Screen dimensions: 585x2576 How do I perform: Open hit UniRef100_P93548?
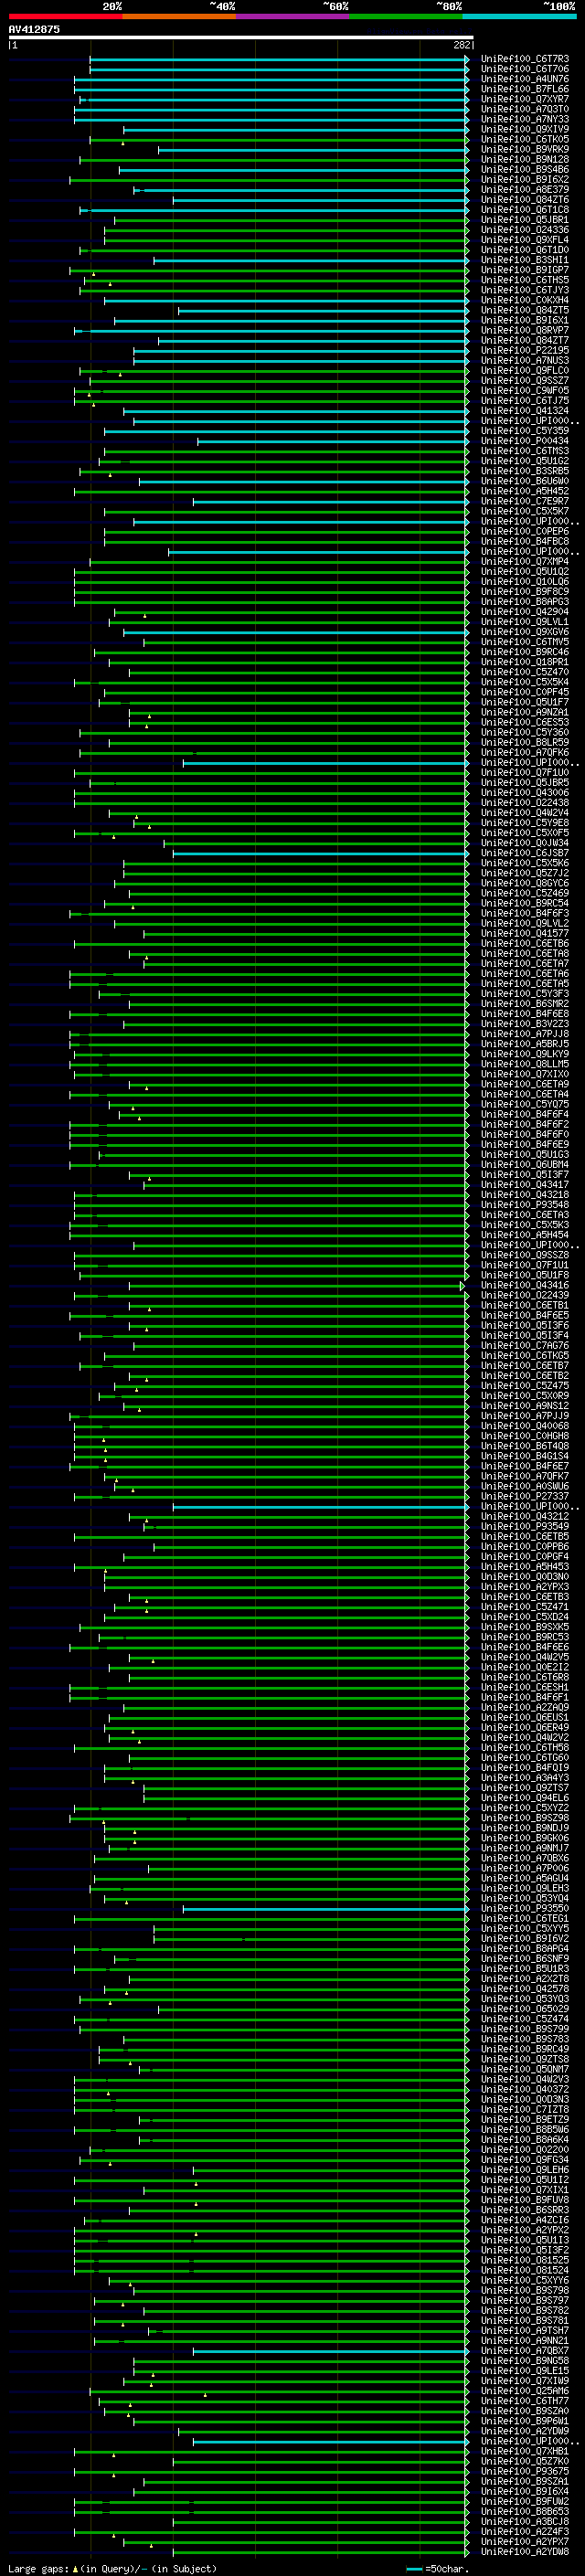point(525,1205)
